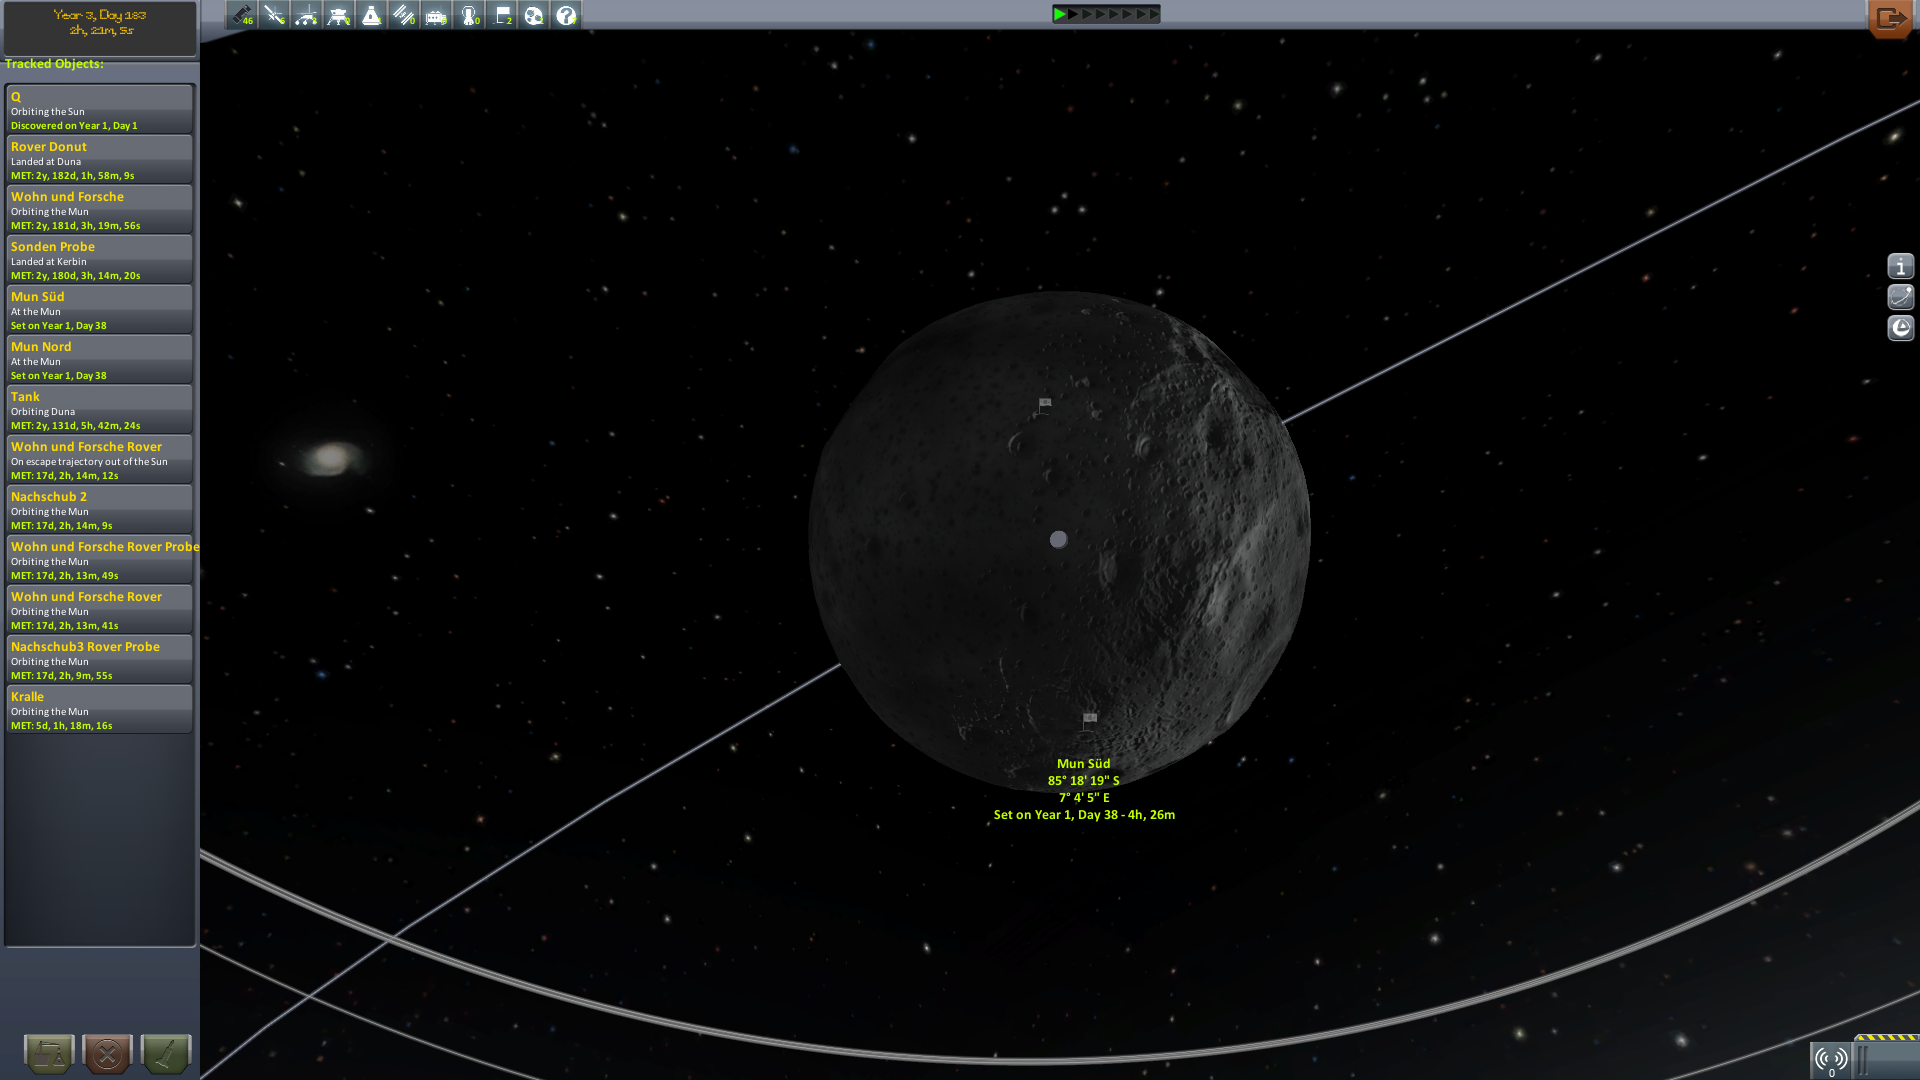Select Rover Donut in tracked objects
The height and width of the screenshot is (1080, 1920).
(99, 160)
